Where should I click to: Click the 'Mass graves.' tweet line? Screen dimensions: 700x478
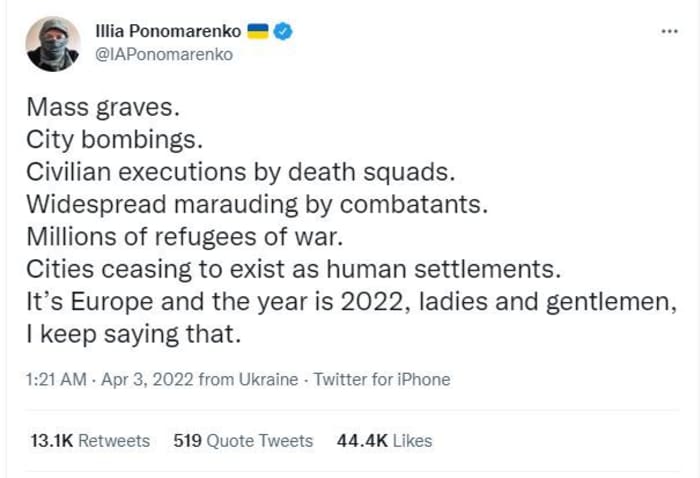[103, 108]
